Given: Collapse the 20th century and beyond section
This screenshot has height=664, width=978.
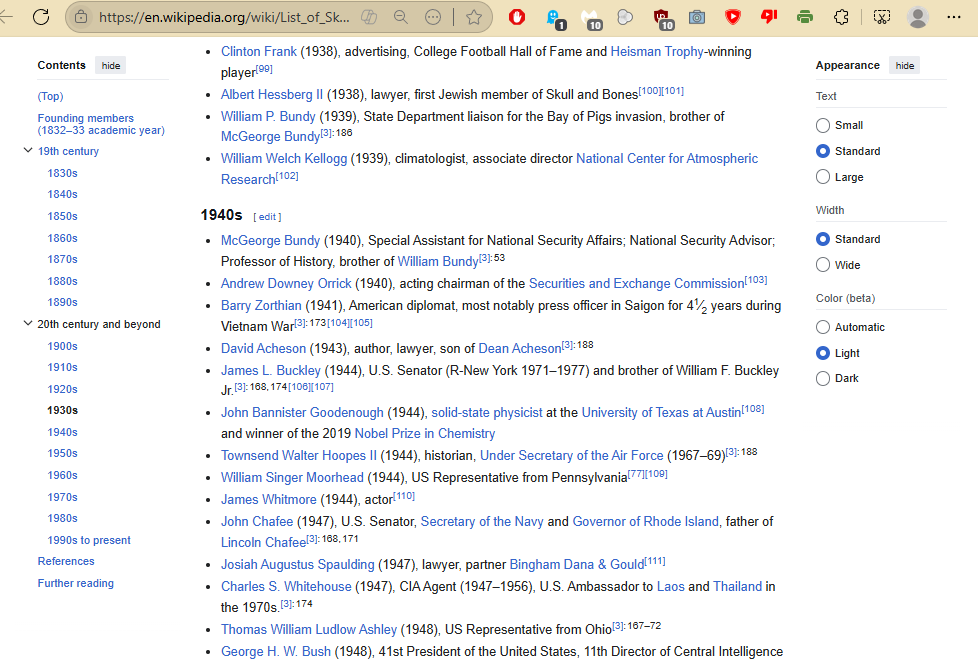Looking at the screenshot, I should click(x=28, y=323).
